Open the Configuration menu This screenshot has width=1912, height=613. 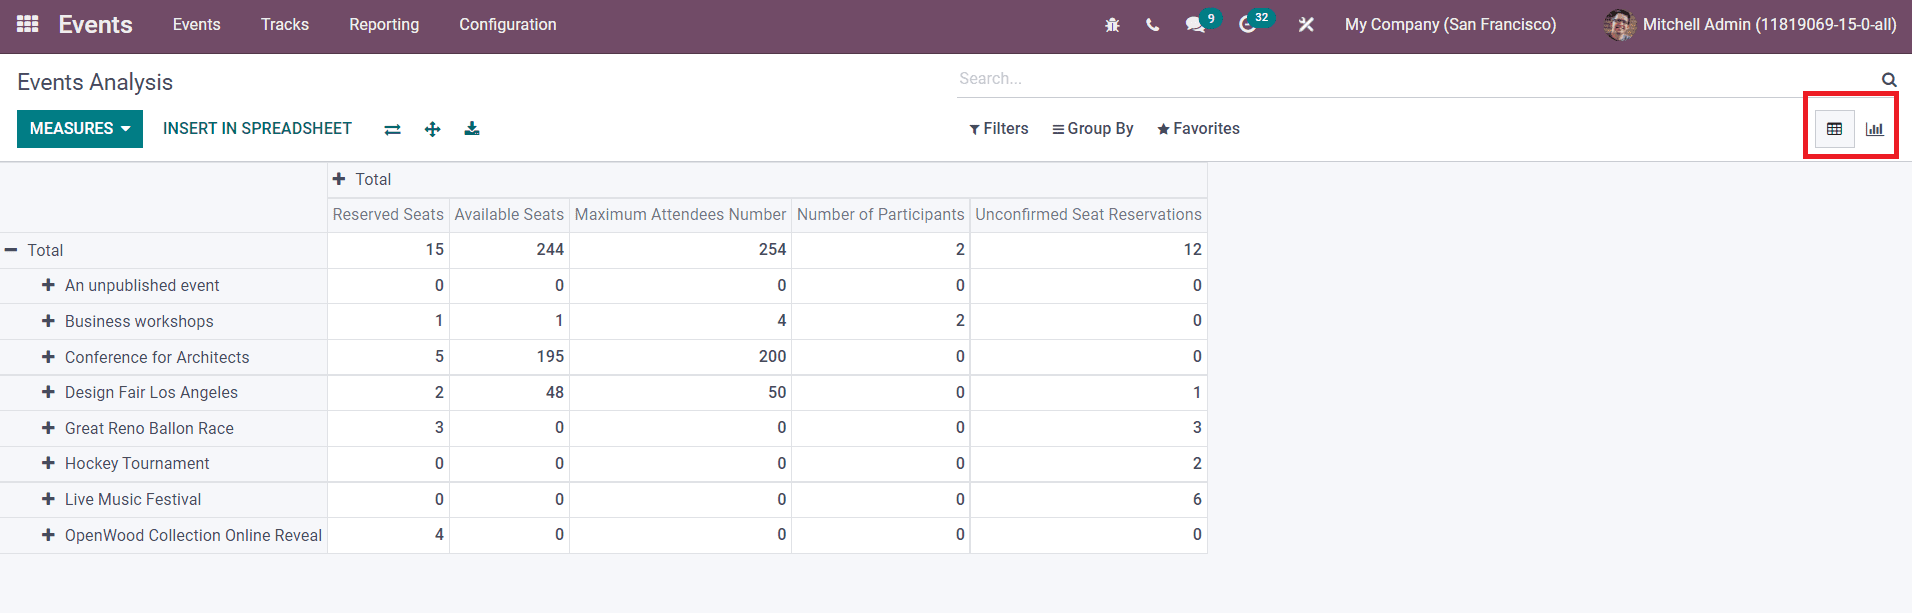coord(507,25)
